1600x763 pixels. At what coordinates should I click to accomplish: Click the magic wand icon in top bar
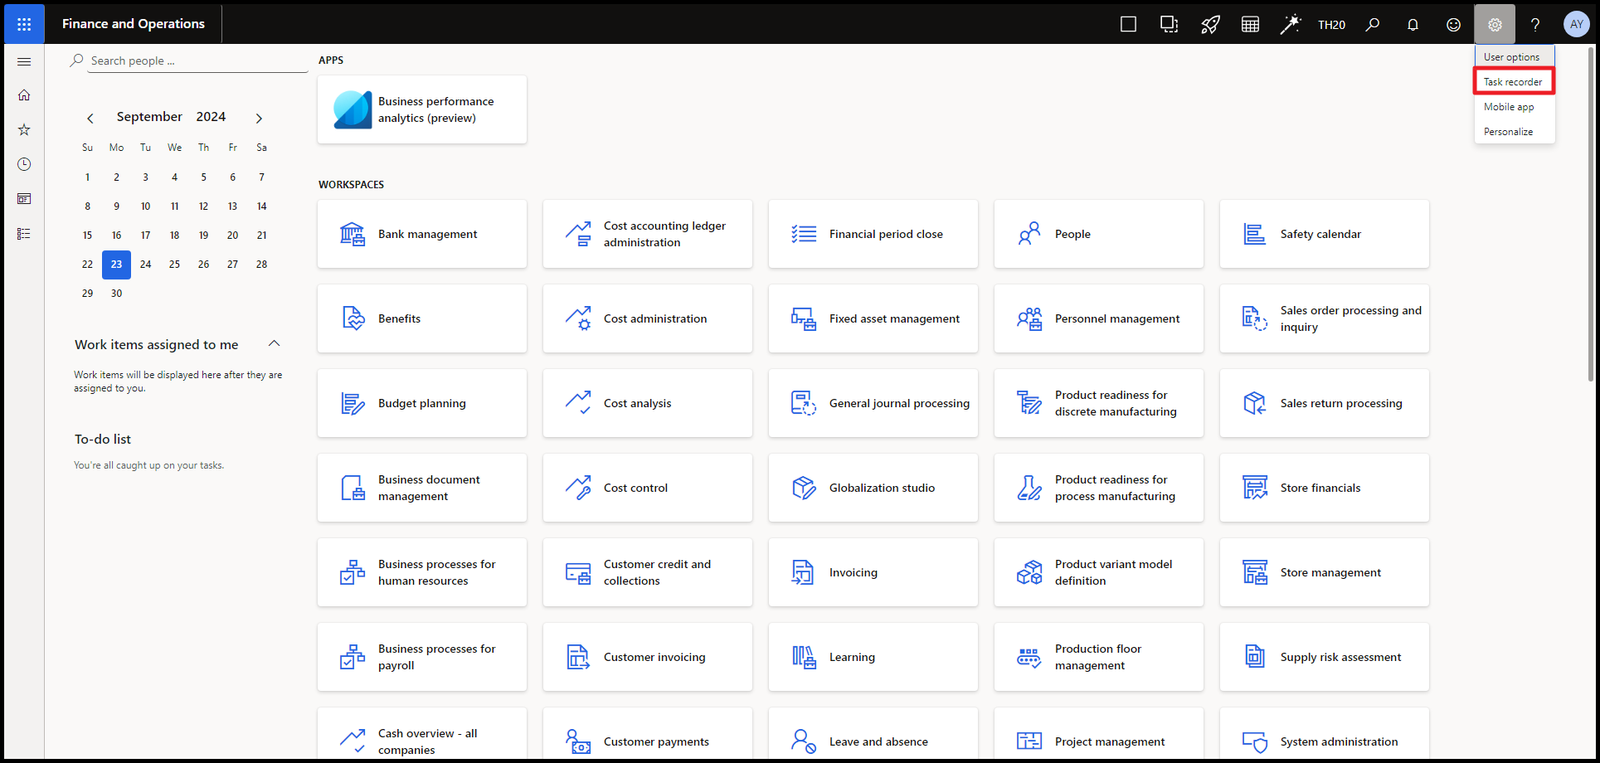coord(1291,24)
